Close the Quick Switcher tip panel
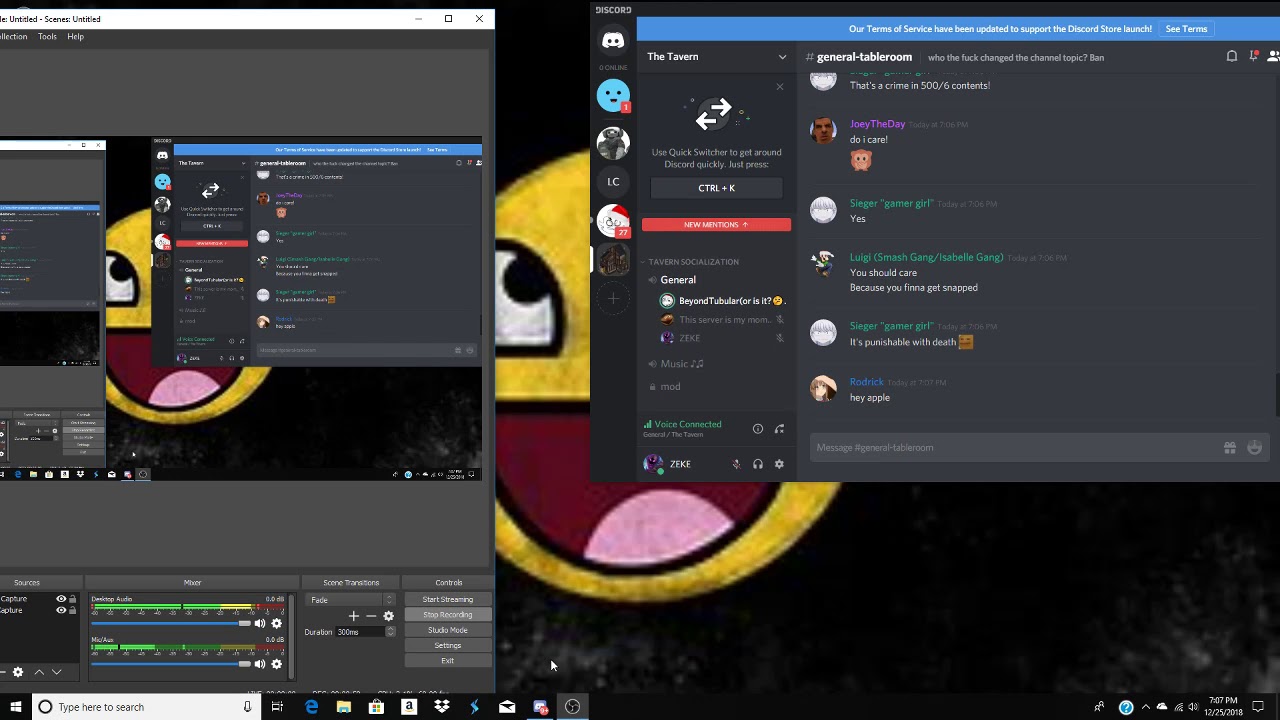 [780, 87]
